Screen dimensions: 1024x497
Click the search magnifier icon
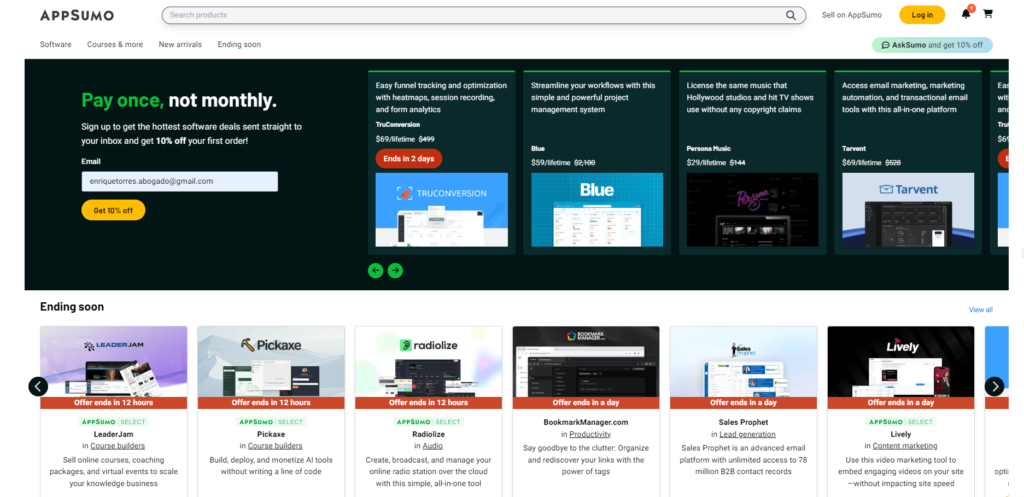[x=790, y=15]
